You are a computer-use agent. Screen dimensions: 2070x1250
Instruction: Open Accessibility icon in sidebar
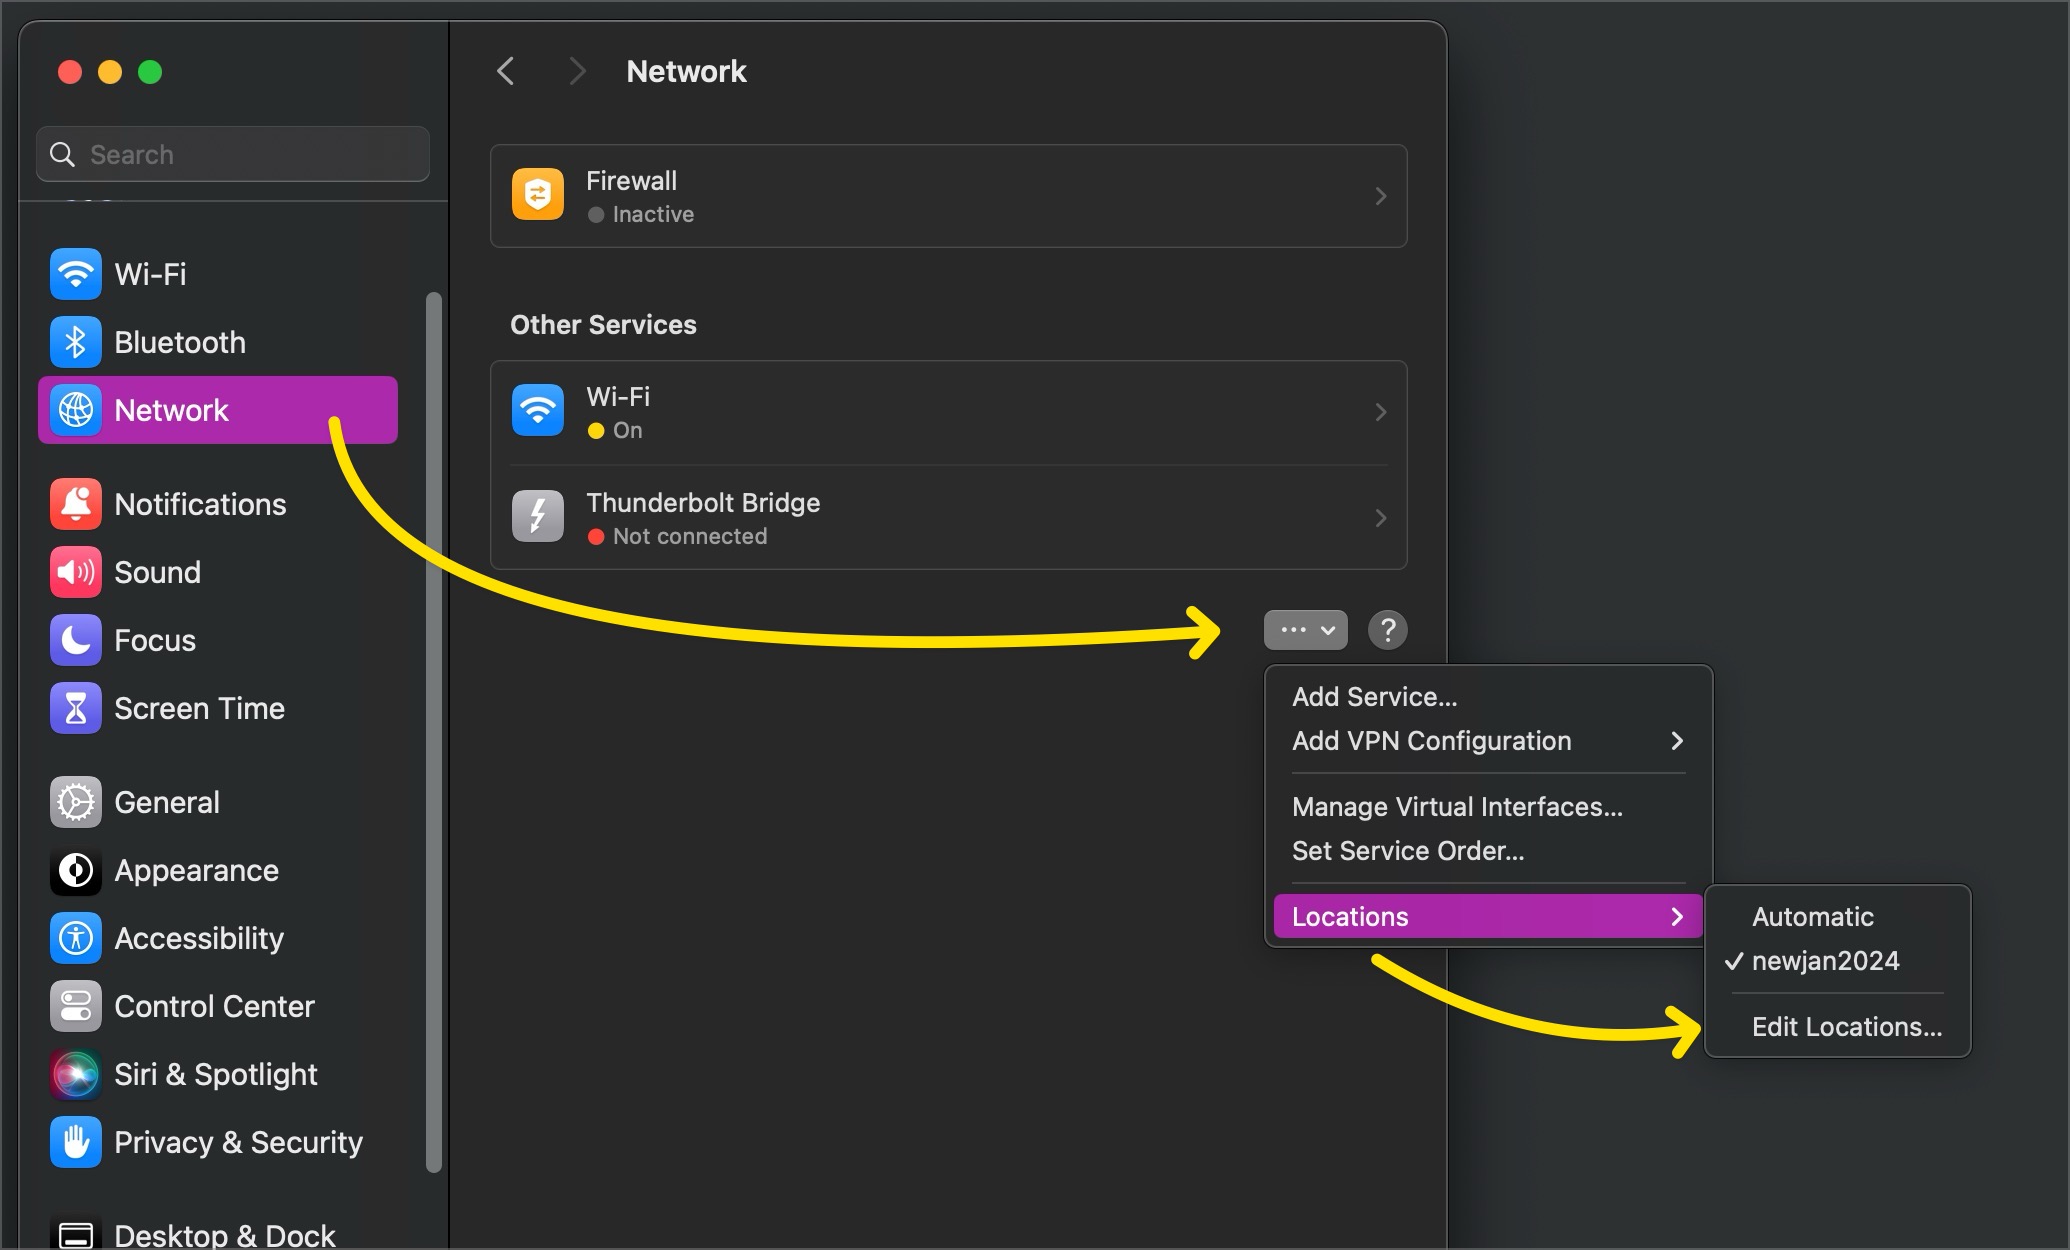[76, 938]
